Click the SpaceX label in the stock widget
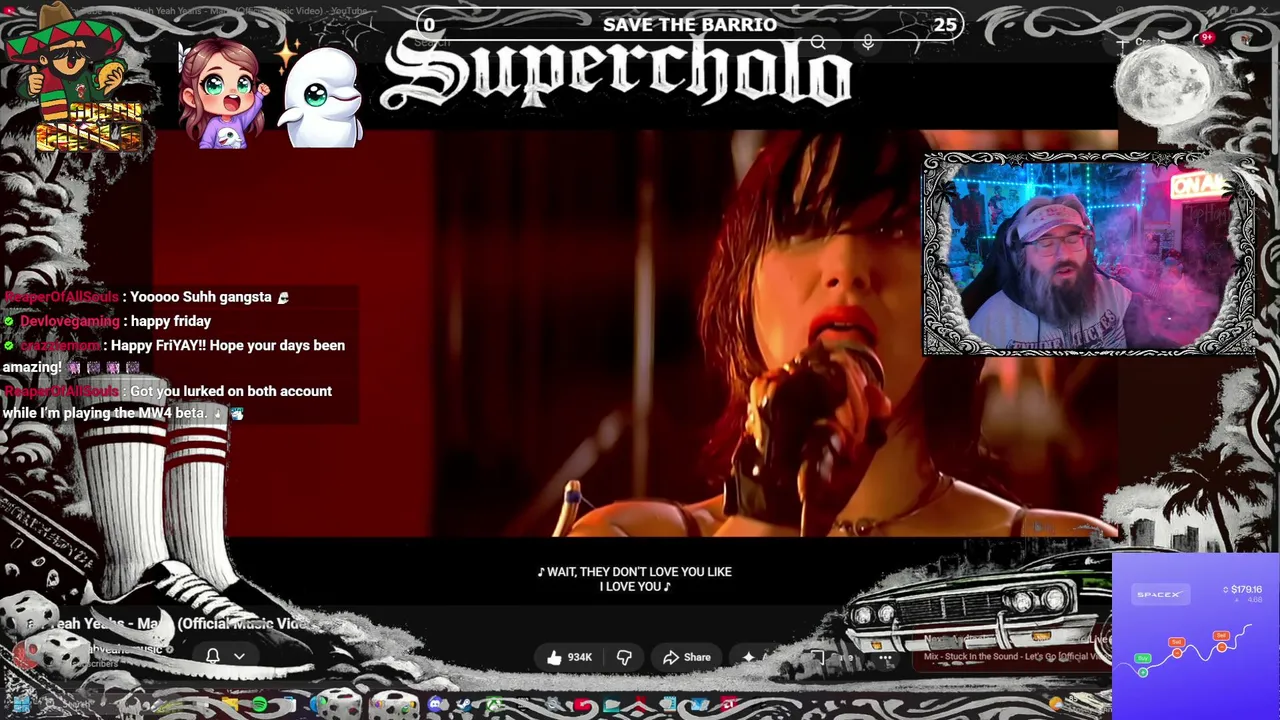 tap(1159, 595)
